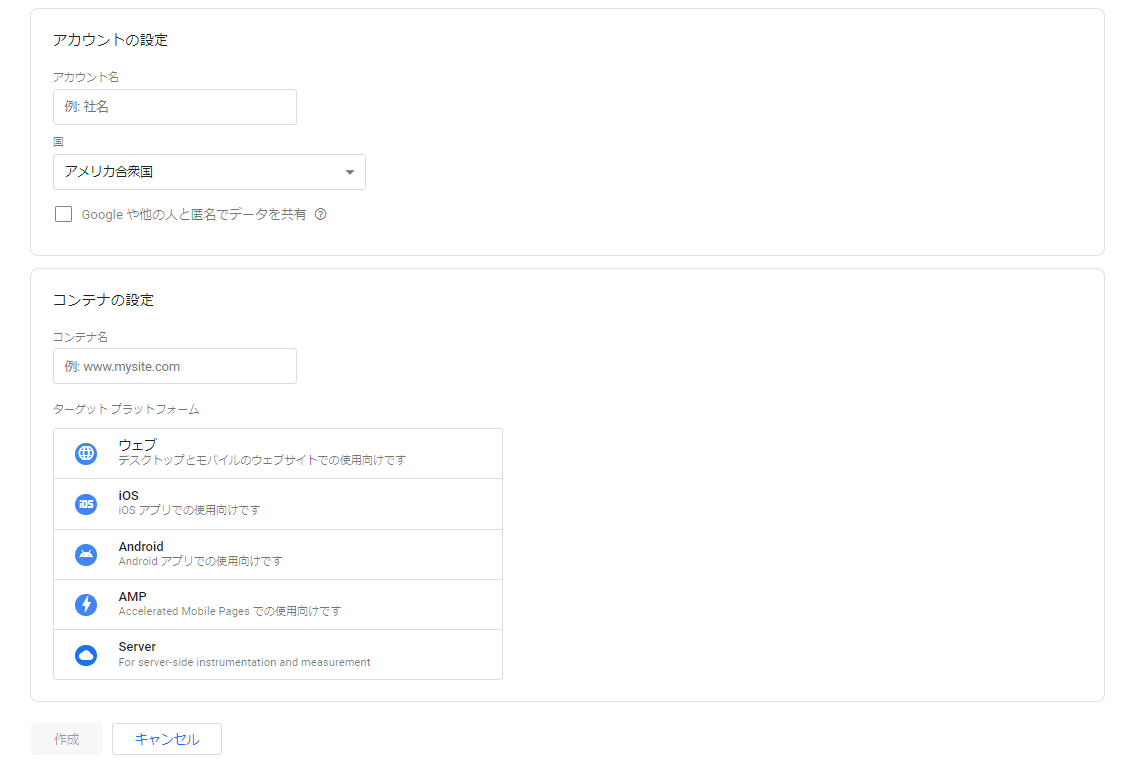Screen dimensions: 1121x766
Task: Enable the anonymous data sharing checkbox
Action: [x=64, y=214]
